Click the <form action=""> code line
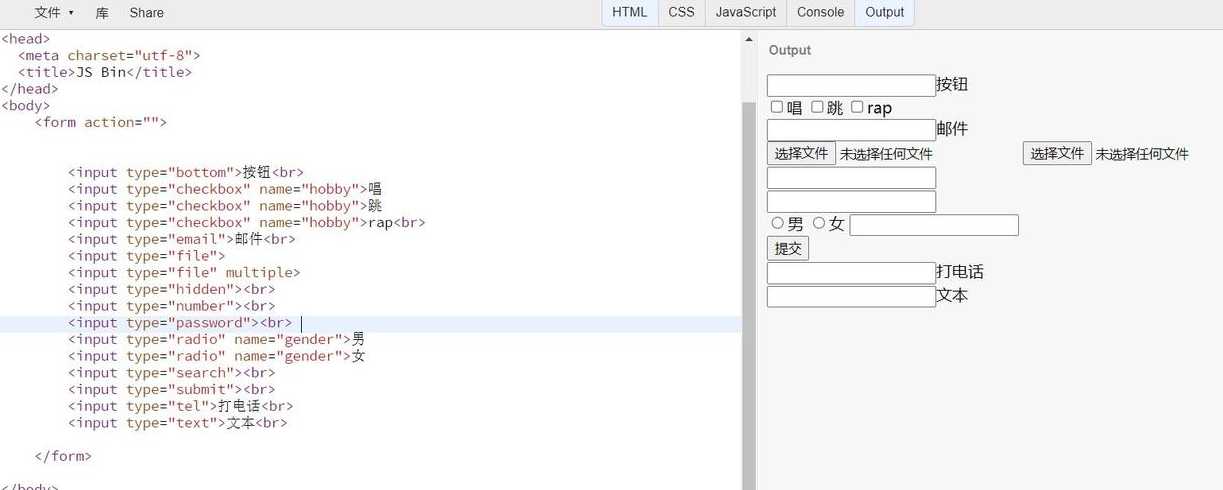Screen dimensions: 1223x490 [100, 122]
